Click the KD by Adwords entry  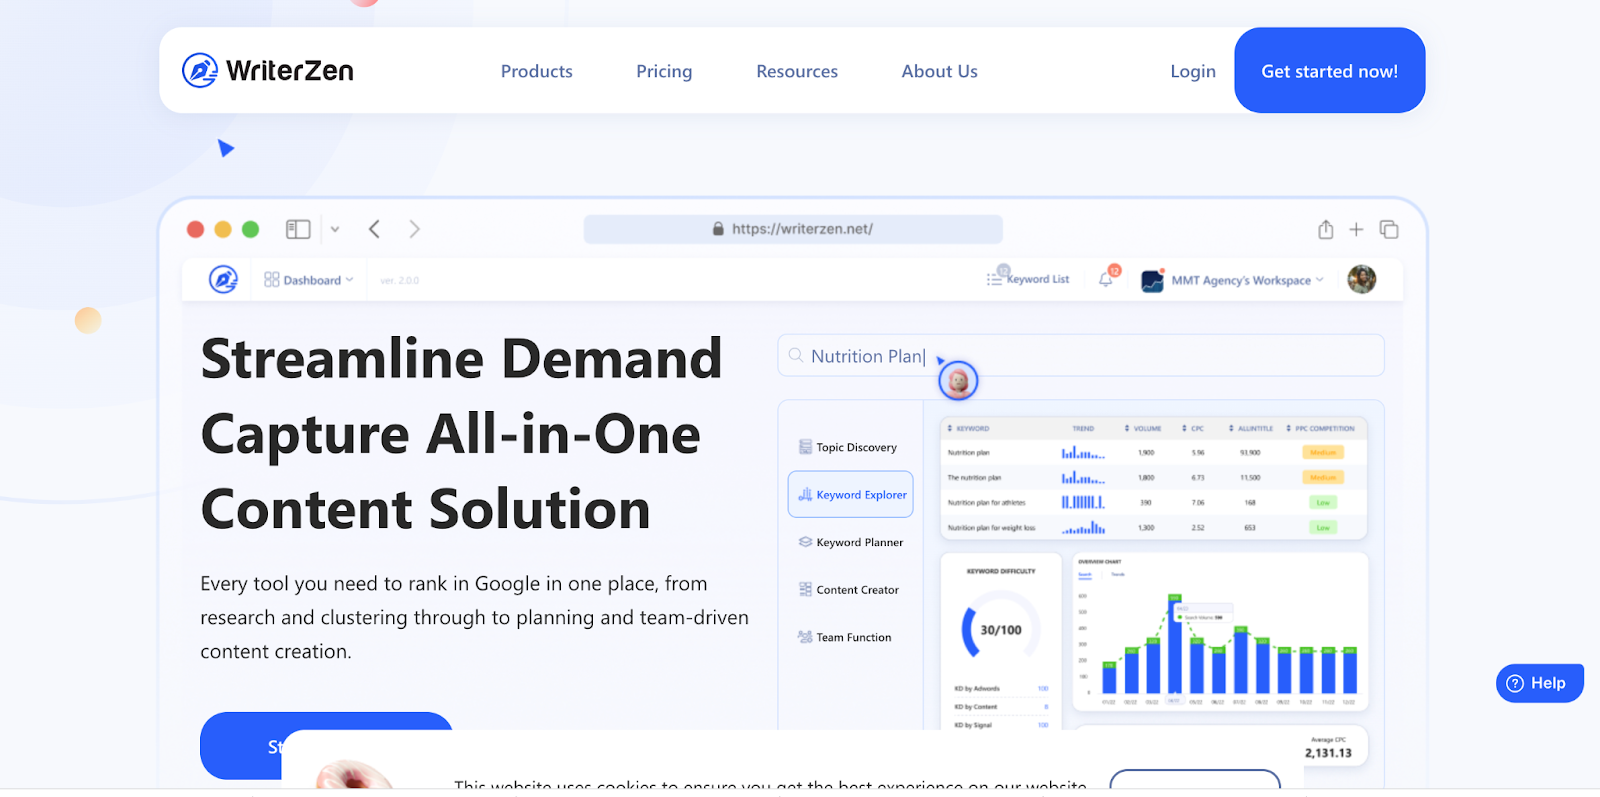1001,688
